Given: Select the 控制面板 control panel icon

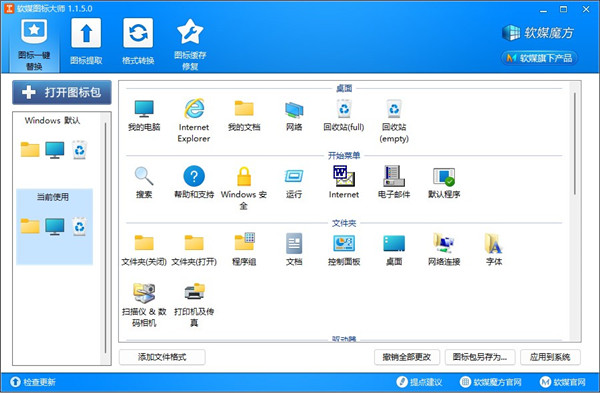Looking at the screenshot, I should click(x=344, y=243).
